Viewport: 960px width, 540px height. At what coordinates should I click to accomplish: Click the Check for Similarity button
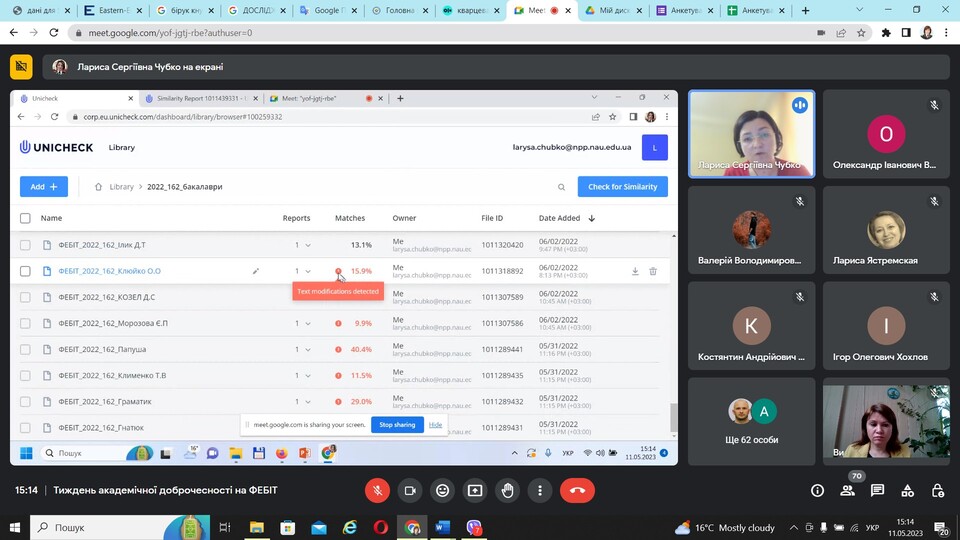[x=622, y=187]
